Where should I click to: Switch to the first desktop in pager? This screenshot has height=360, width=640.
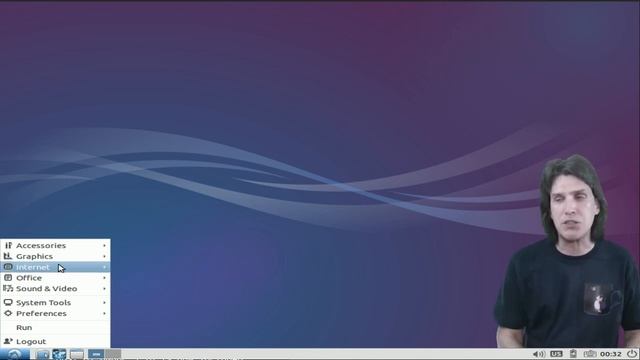(96, 354)
